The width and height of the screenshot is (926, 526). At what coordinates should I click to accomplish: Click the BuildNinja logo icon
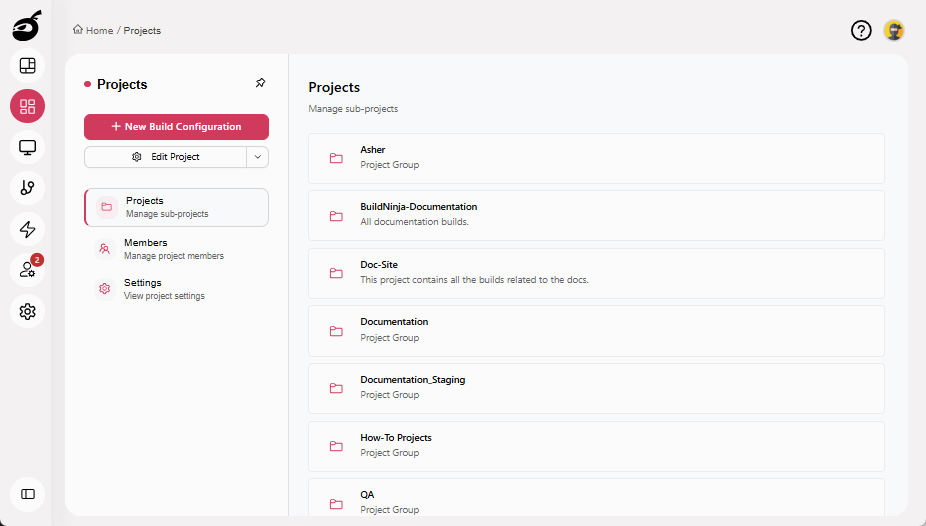point(27,25)
